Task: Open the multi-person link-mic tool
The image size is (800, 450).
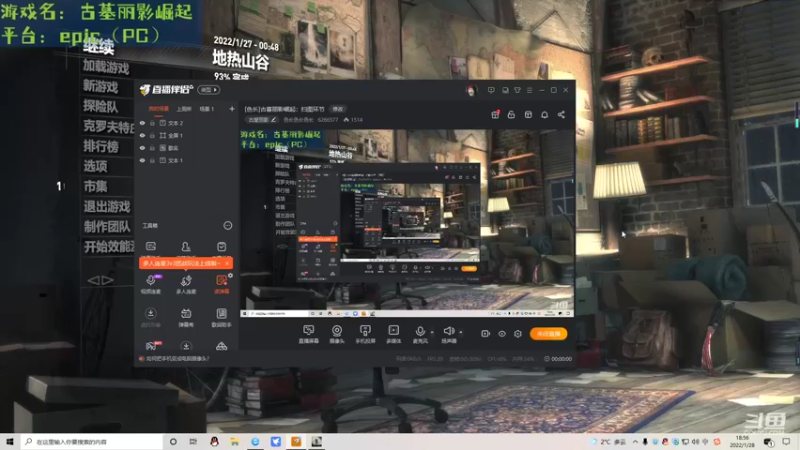Action: point(186,284)
